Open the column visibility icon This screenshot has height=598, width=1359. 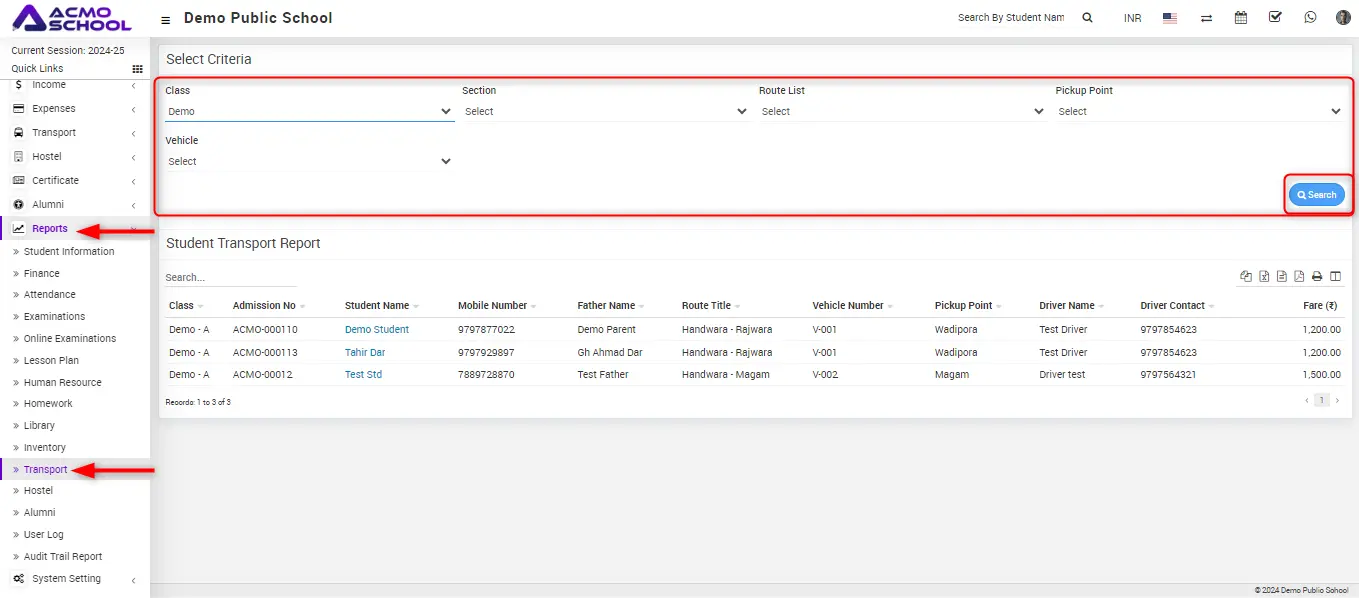tap(1335, 277)
